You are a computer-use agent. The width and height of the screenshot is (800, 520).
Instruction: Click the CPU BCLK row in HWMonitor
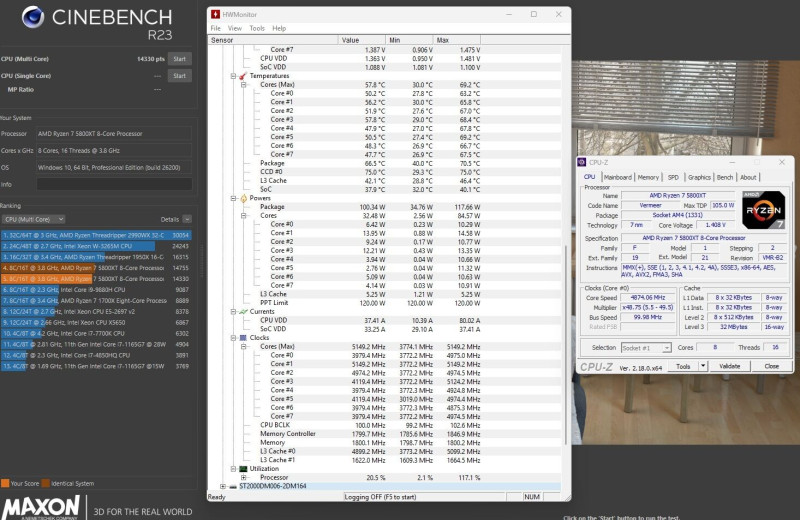(x=385, y=425)
